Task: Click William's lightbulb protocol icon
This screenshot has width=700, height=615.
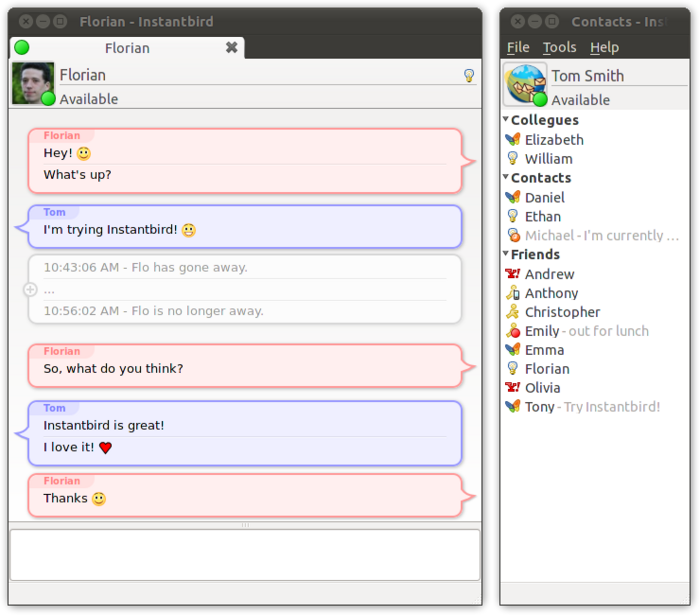Action: [x=512, y=158]
